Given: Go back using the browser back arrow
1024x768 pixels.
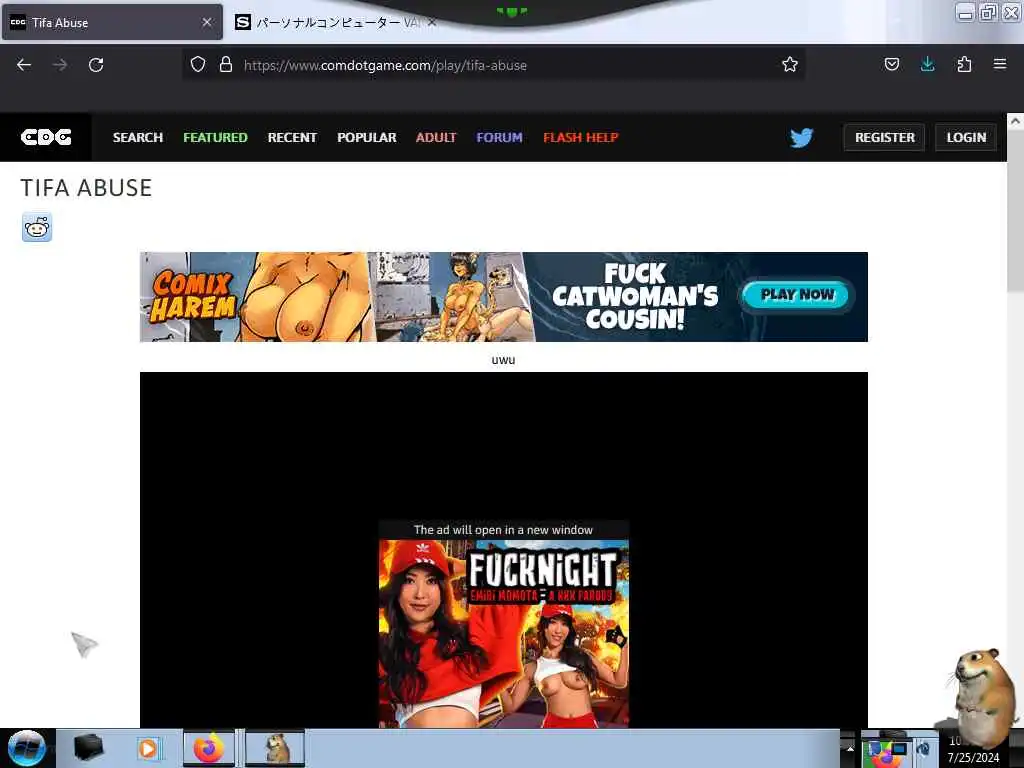Looking at the screenshot, I should click(x=24, y=65).
